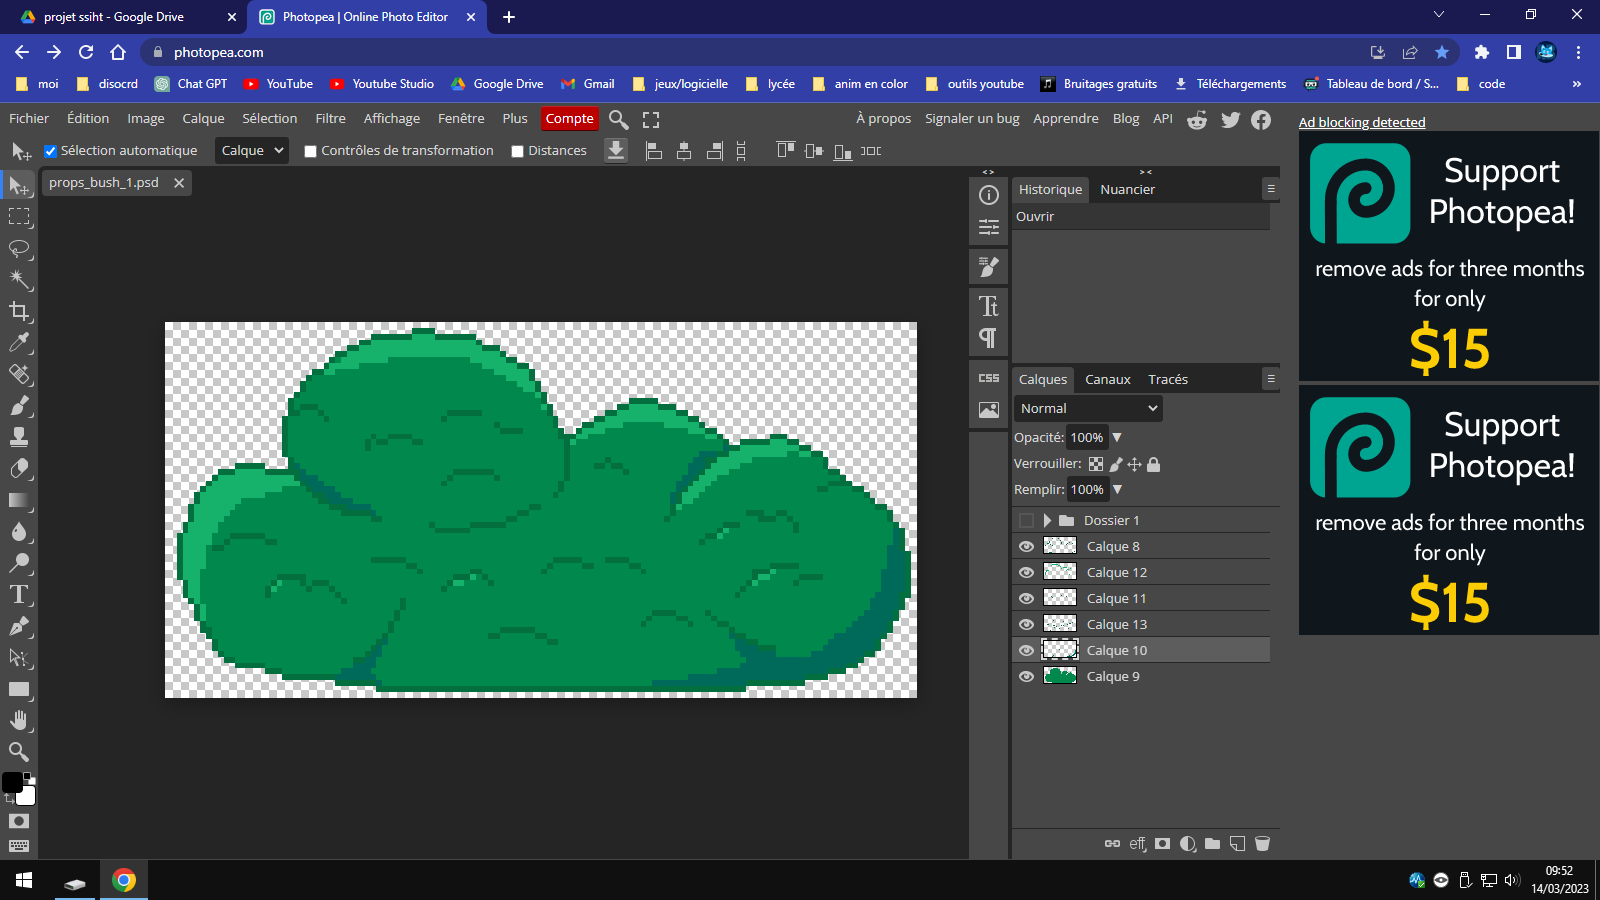Select the Lasso tool
Image resolution: width=1600 pixels, height=900 pixels.
pos(19,248)
